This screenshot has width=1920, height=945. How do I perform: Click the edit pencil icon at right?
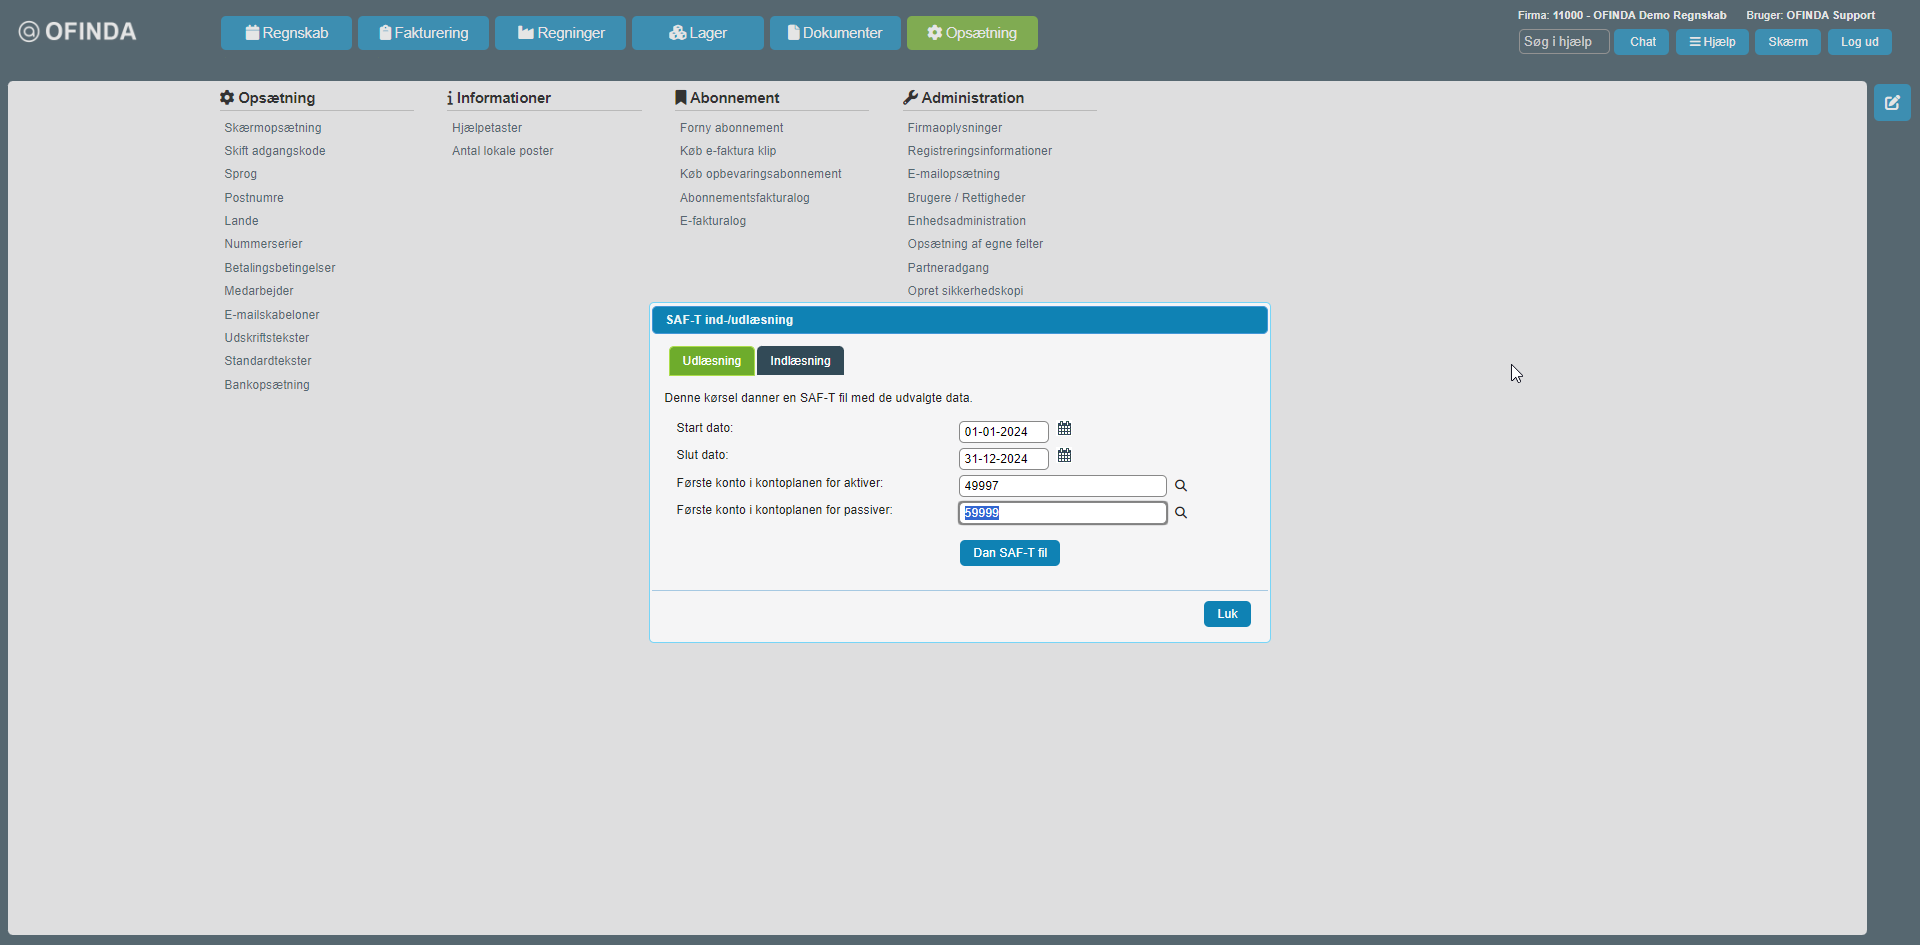[x=1891, y=103]
